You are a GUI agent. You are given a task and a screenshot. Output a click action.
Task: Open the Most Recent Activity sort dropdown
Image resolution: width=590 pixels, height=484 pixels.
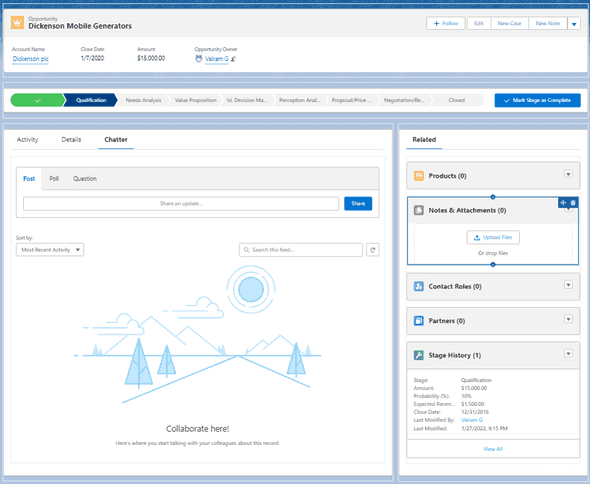(50, 250)
